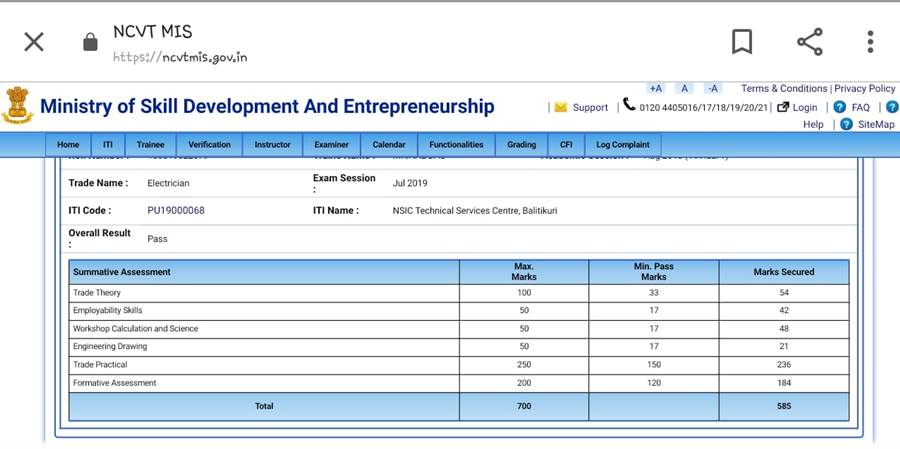900x449 pixels.
Task: Reset font size with A
Action: coord(684,88)
